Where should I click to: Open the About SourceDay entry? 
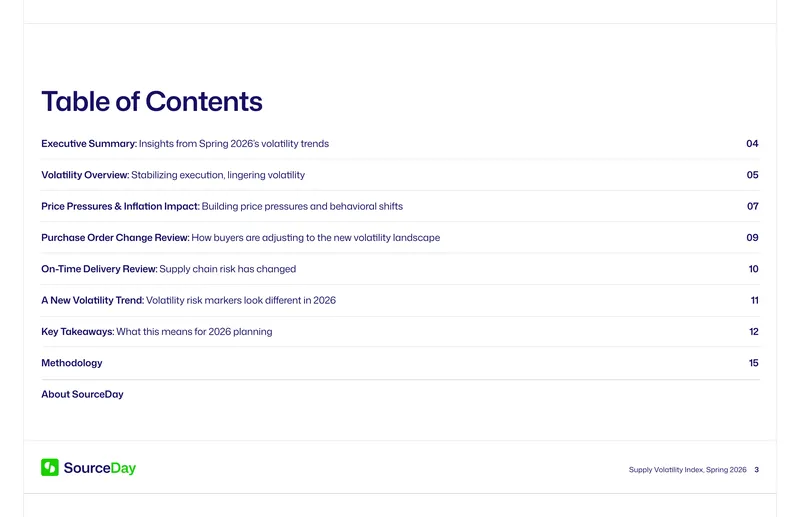[x=82, y=395]
